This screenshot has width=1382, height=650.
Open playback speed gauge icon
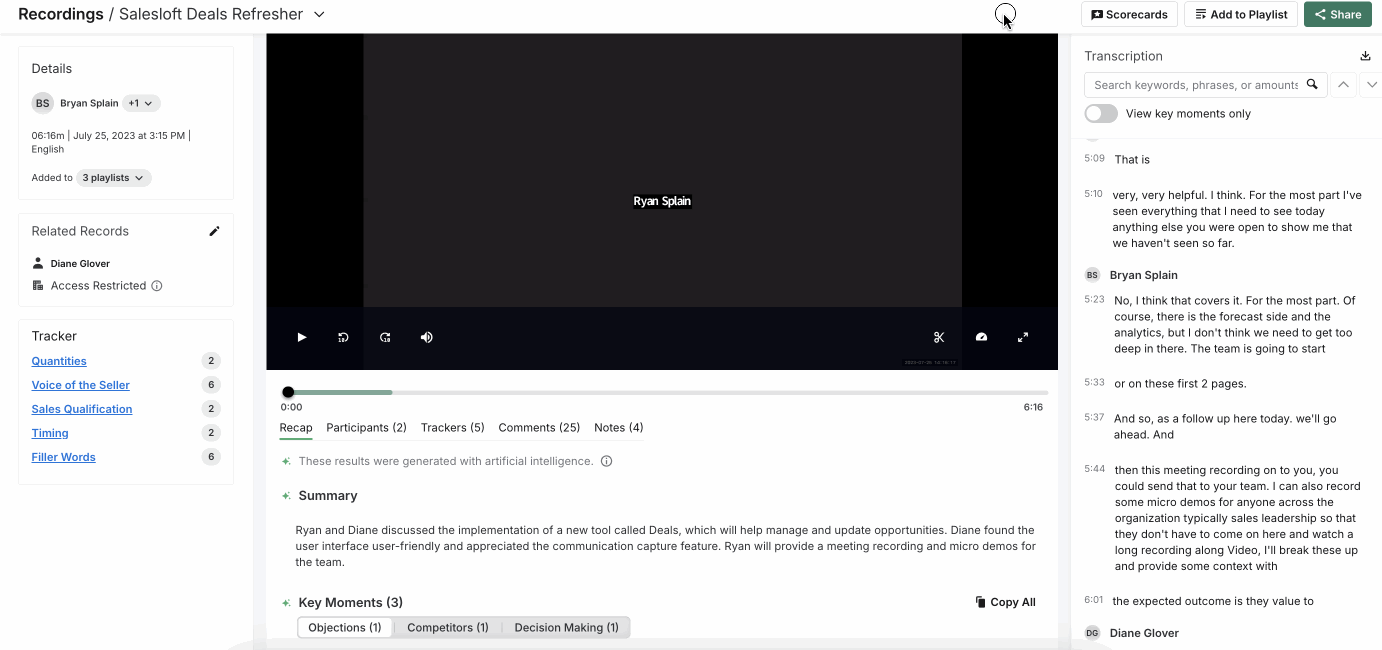click(x=981, y=338)
